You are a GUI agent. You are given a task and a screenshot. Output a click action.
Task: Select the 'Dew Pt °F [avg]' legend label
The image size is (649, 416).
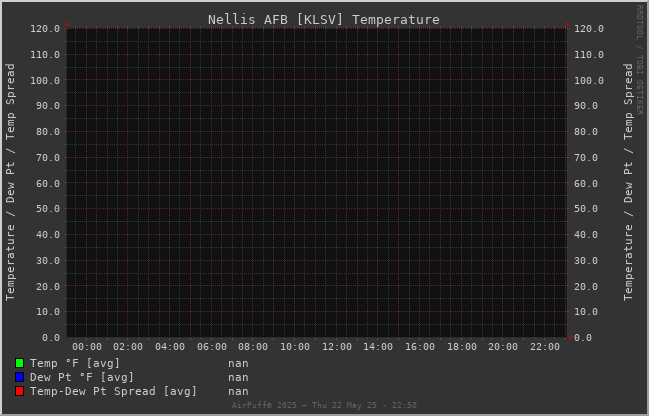coord(82,378)
